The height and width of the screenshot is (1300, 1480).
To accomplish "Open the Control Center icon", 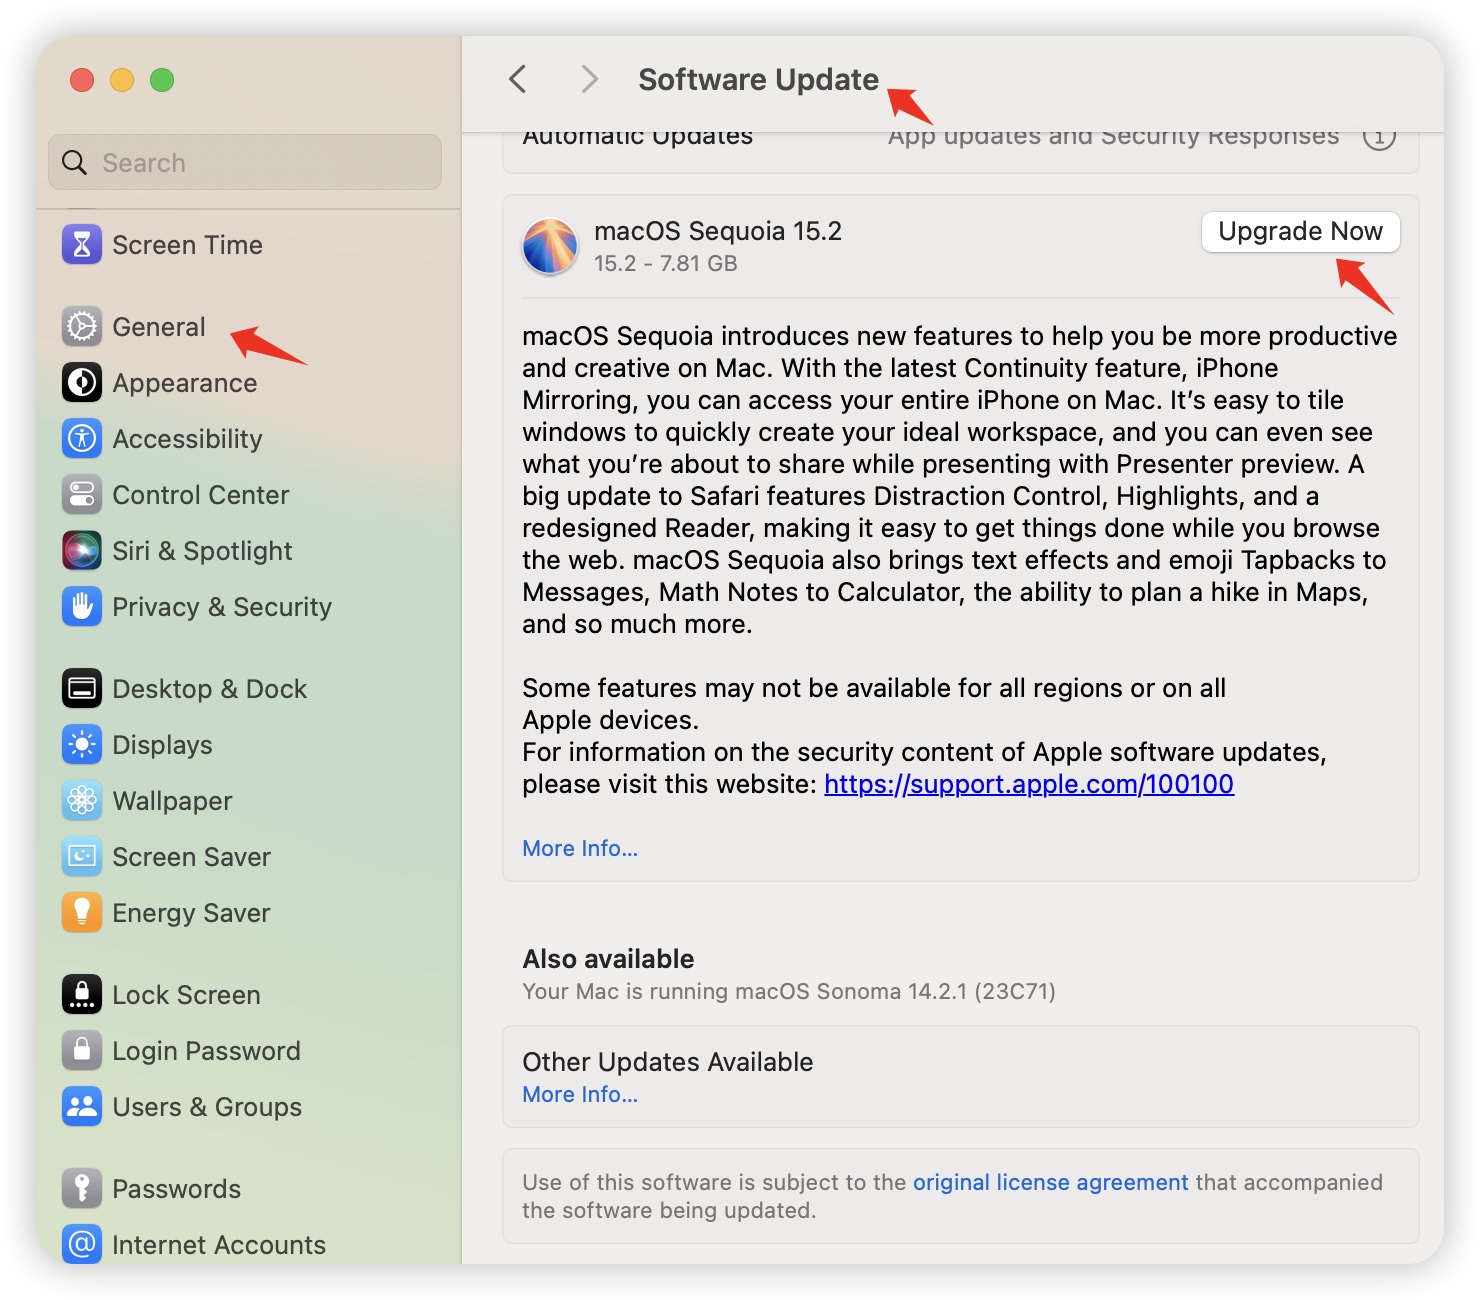I will [x=82, y=495].
